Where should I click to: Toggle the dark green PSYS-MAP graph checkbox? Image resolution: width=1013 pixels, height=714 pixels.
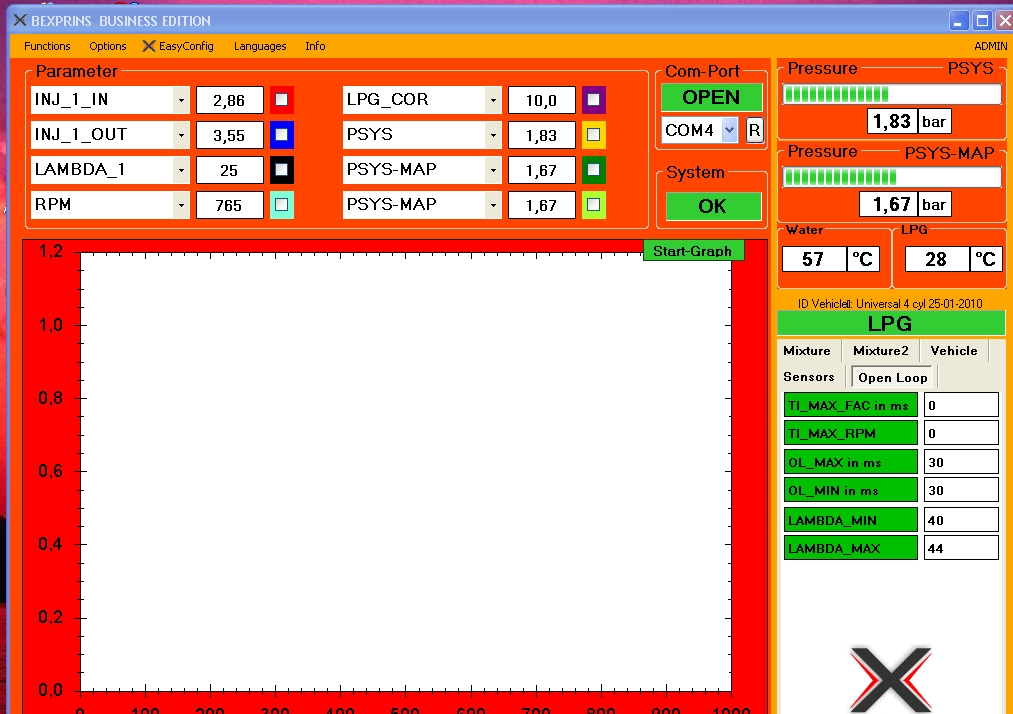[593, 170]
